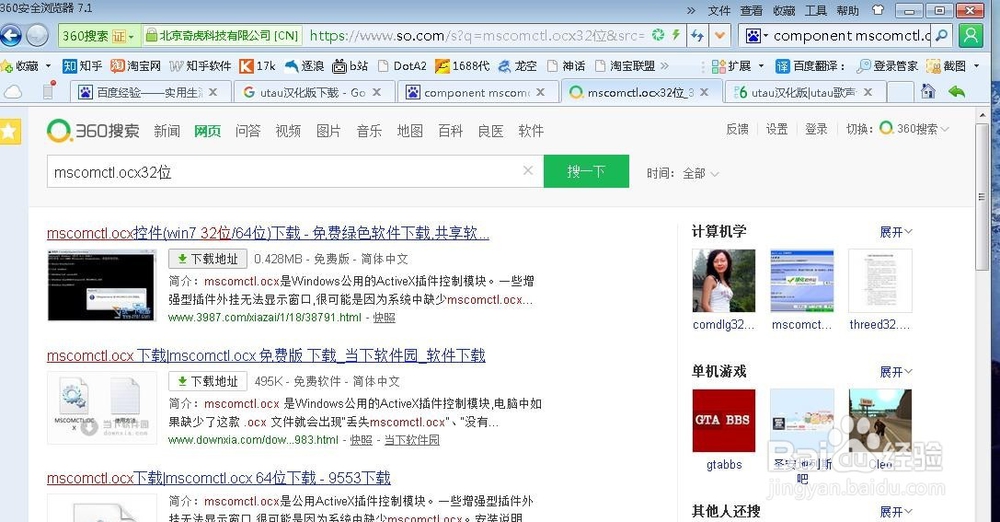Open the 淘宝联盟 bookmark

tap(625, 66)
